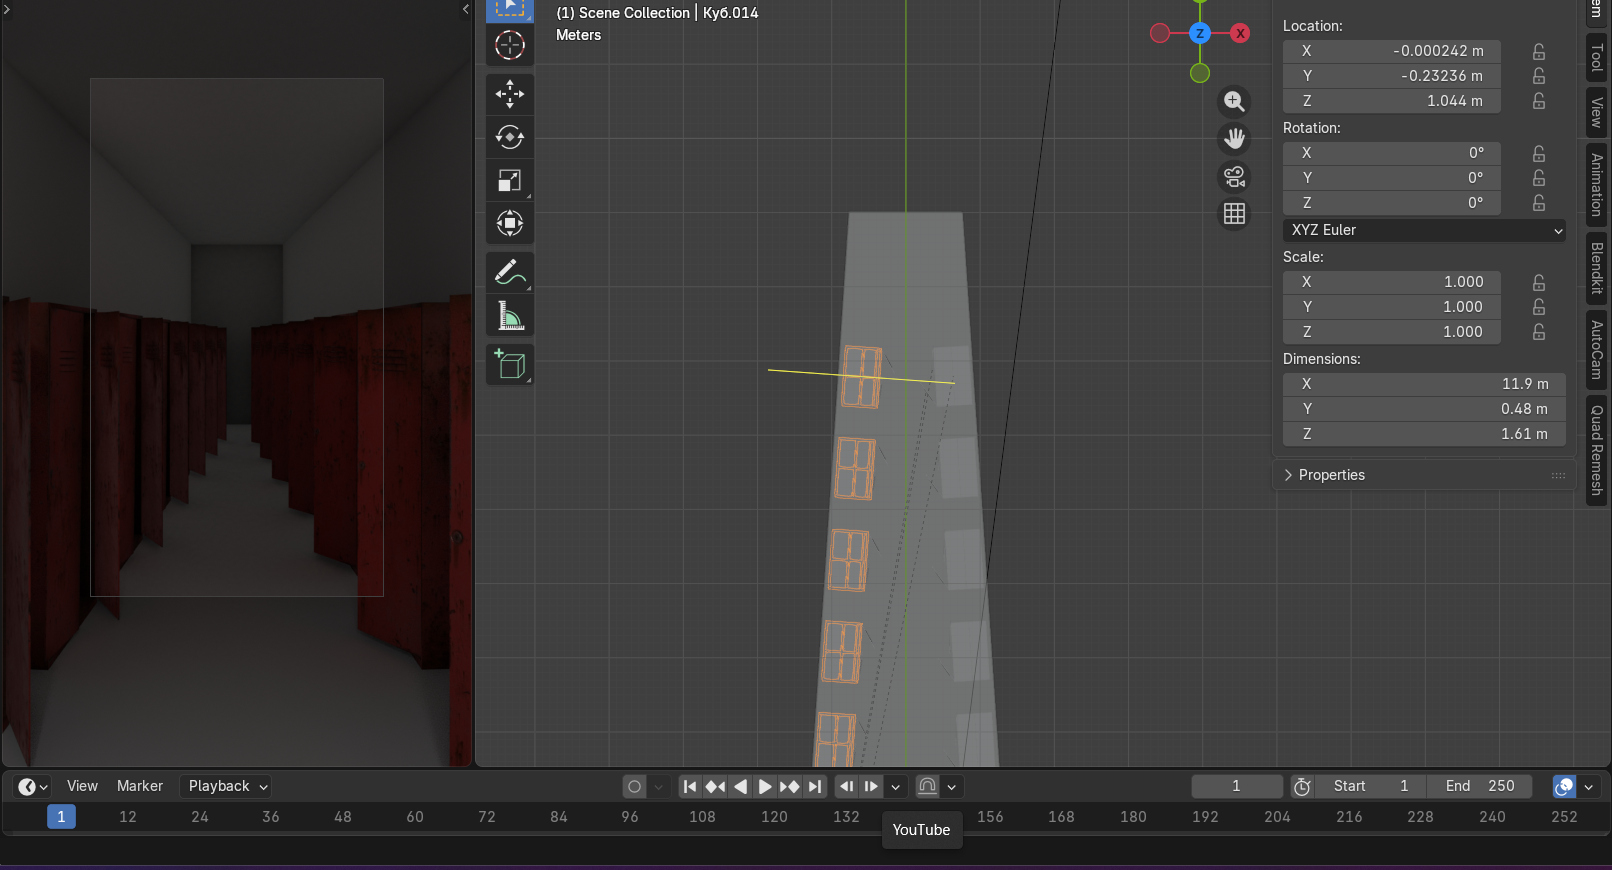The height and width of the screenshot is (870, 1612).
Task: Click the pan view hand icon
Action: coord(1235,139)
